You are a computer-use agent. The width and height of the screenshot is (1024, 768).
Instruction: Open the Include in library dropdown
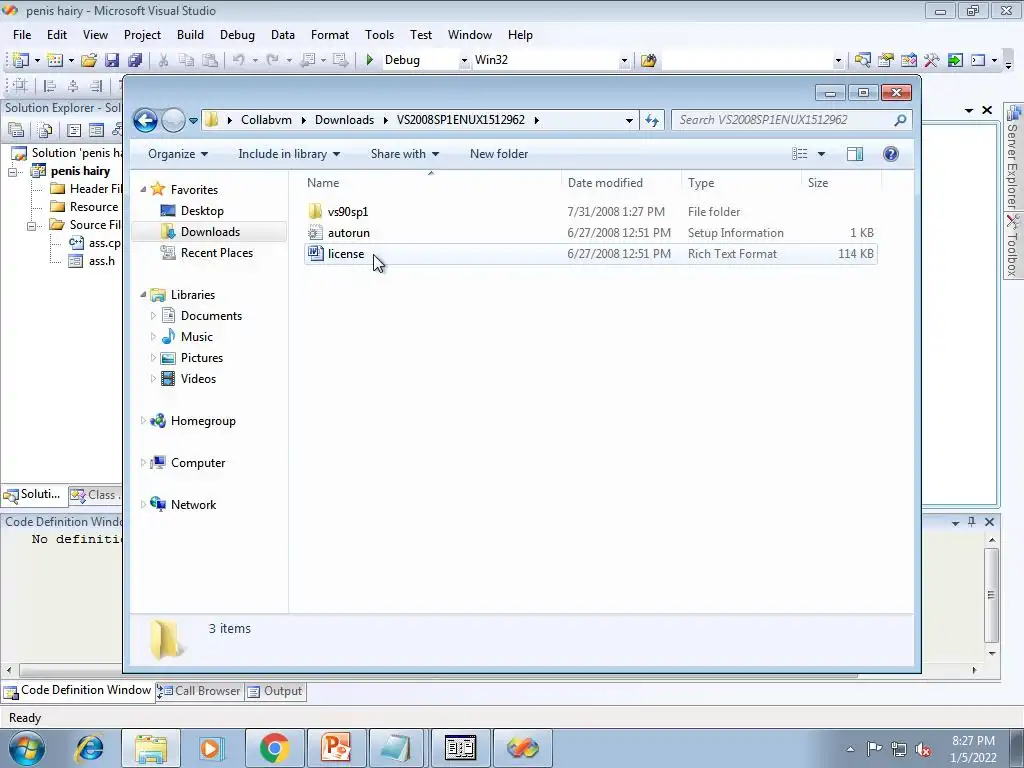289,154
